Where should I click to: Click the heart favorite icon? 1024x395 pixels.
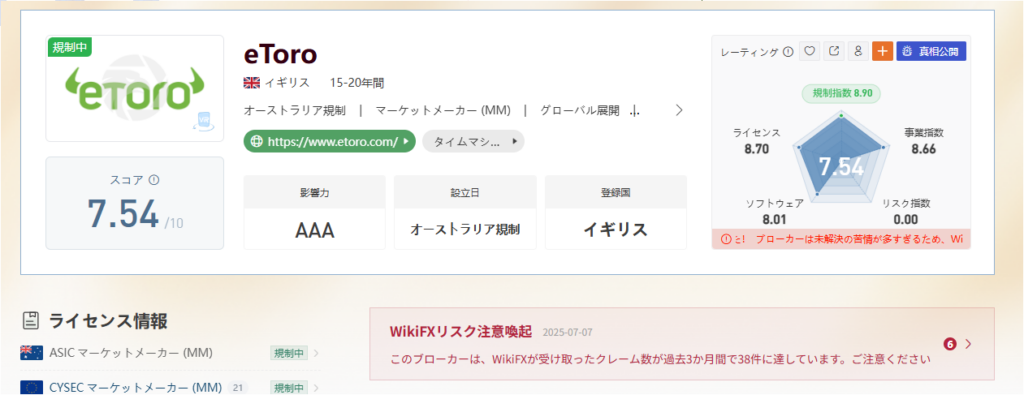[x=810, y=51]
